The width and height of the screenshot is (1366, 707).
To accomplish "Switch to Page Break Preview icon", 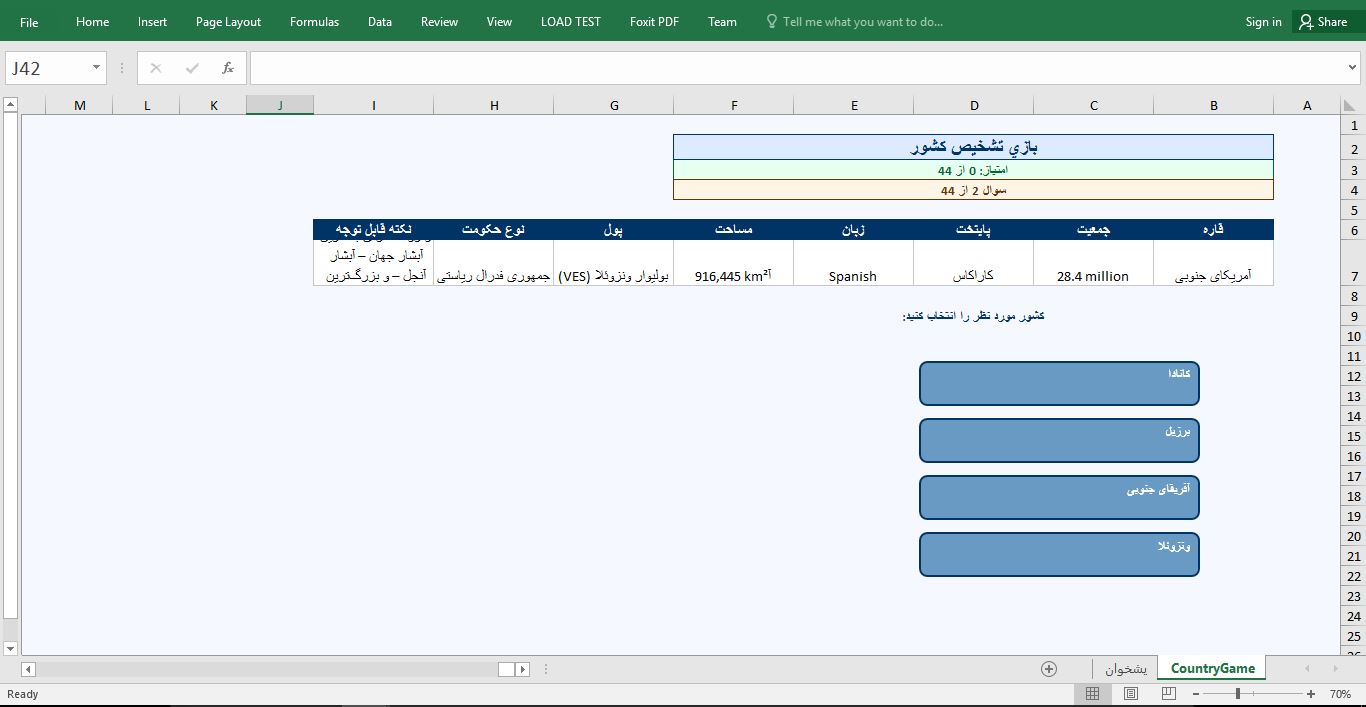I will [x=1168, y=694].
